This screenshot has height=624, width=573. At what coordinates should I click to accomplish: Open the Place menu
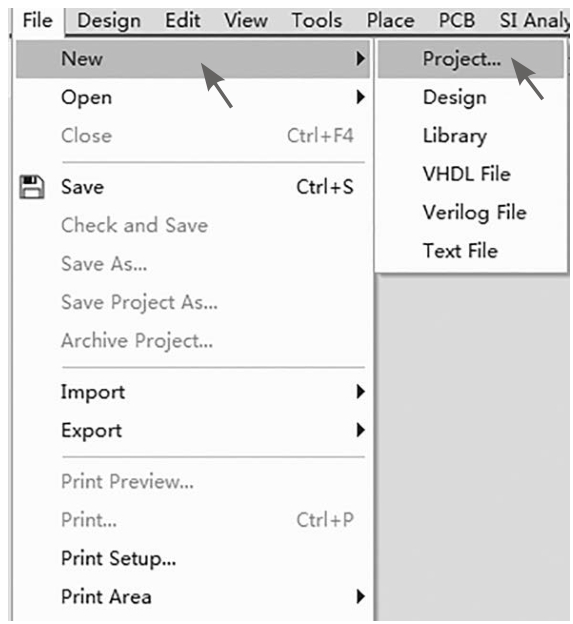pos(390,20)
